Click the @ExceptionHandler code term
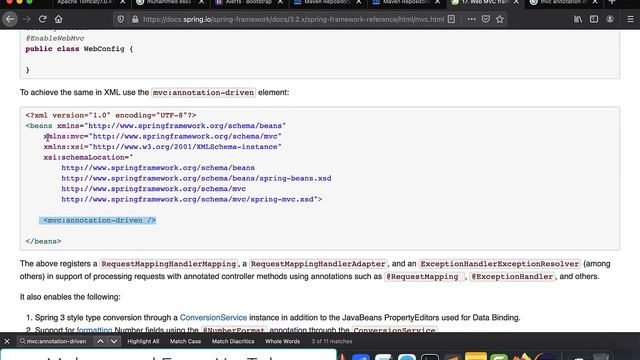640x360 pixels. coord(512,277)
